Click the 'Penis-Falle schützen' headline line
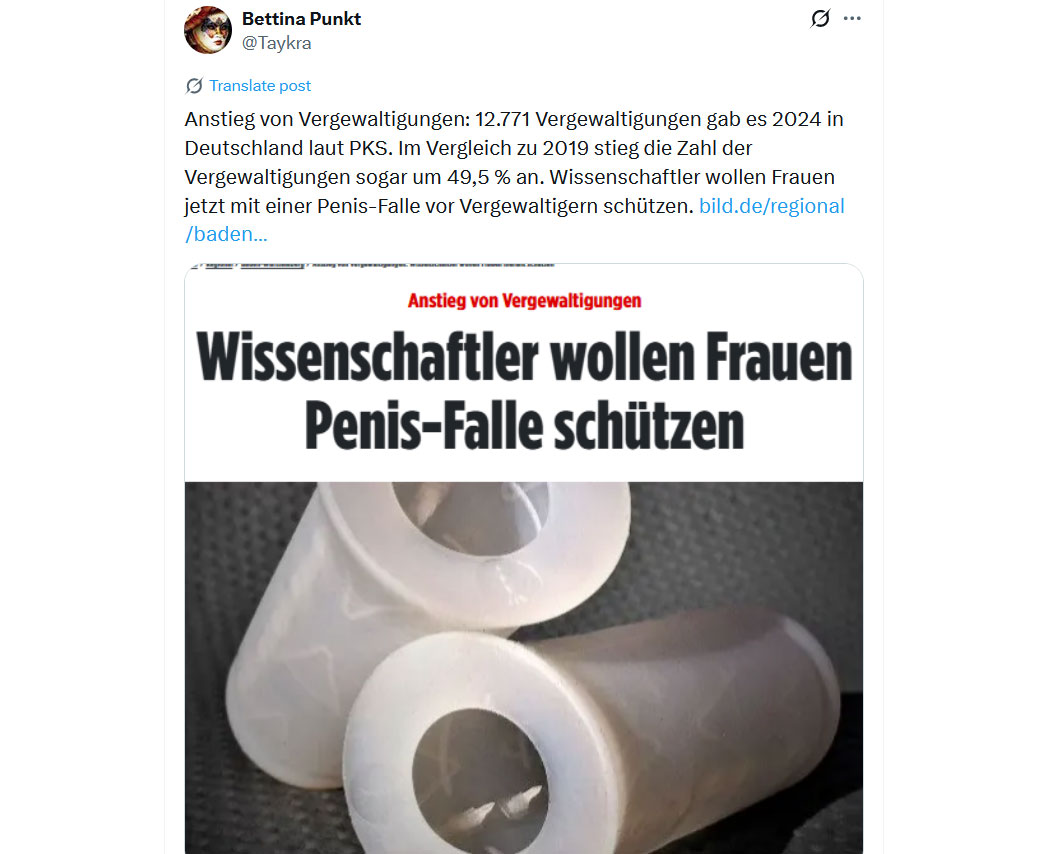Viewport: 1050px width, 854px height. tap(524, 426)
